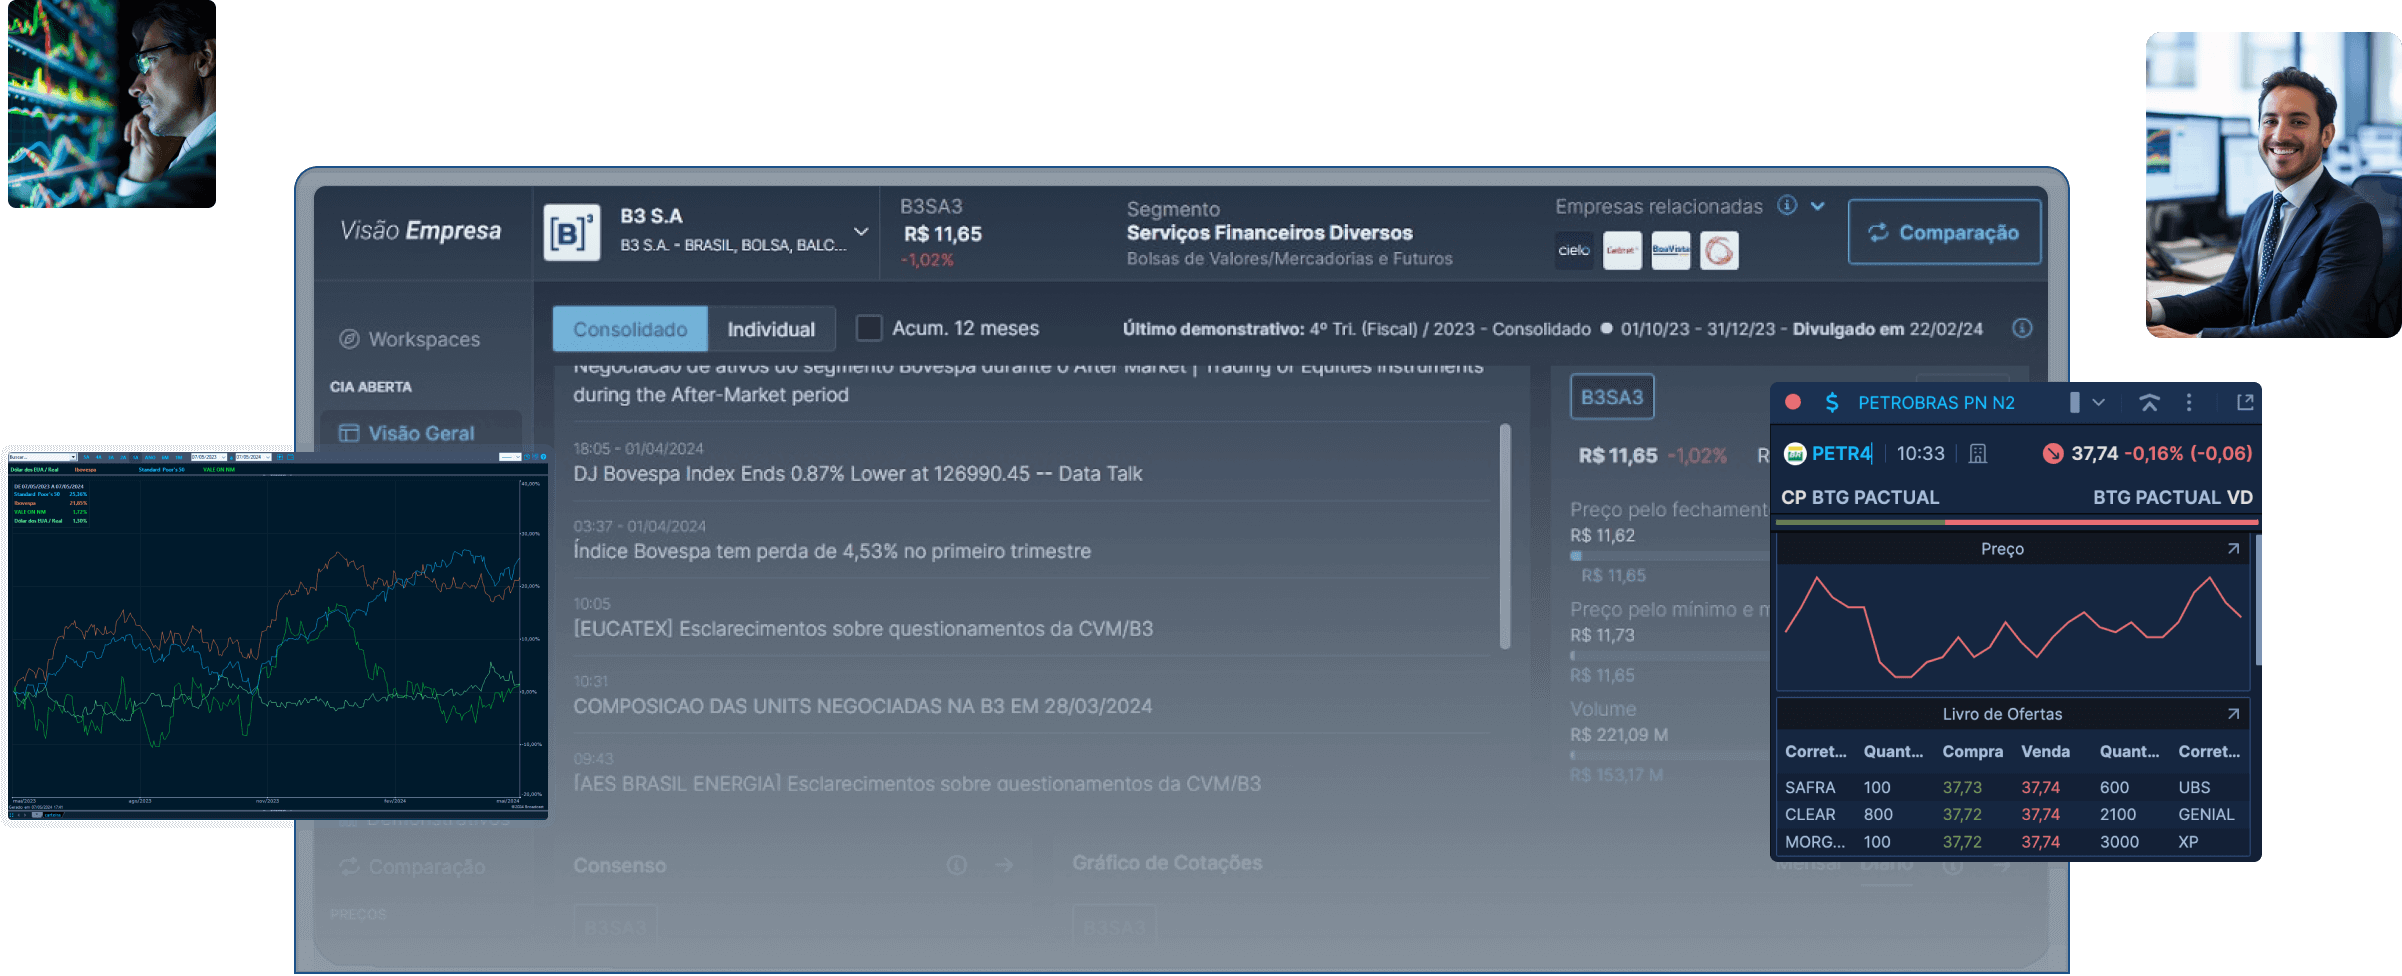
Task: Open Comparação in the left sidebar
Action: coord(412,866)
